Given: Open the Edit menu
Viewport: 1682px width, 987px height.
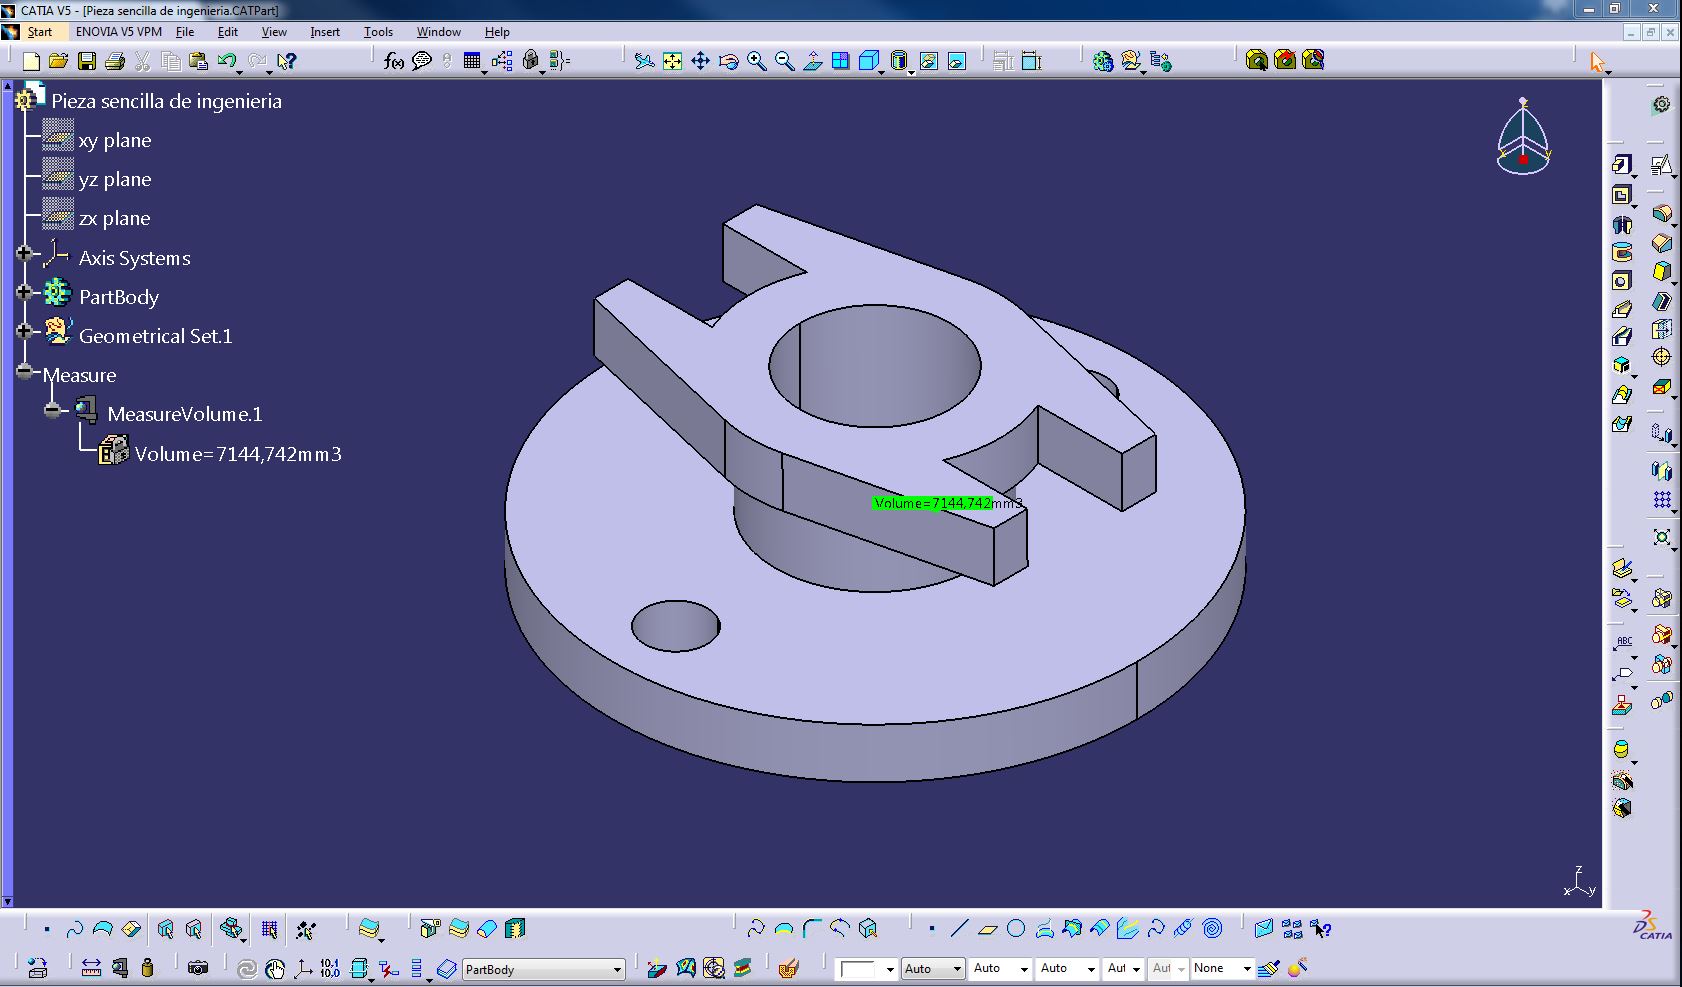Looking at the screenshot, I should click(x=228, y=32).
